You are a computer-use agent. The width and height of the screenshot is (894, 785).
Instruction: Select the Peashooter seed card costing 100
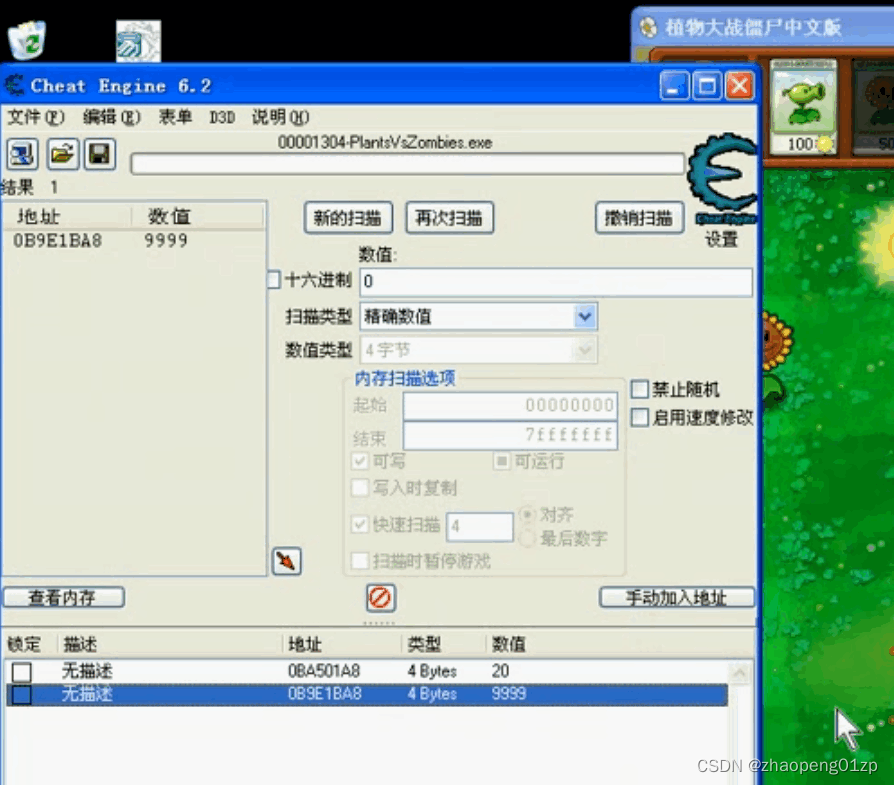(803, 107)
